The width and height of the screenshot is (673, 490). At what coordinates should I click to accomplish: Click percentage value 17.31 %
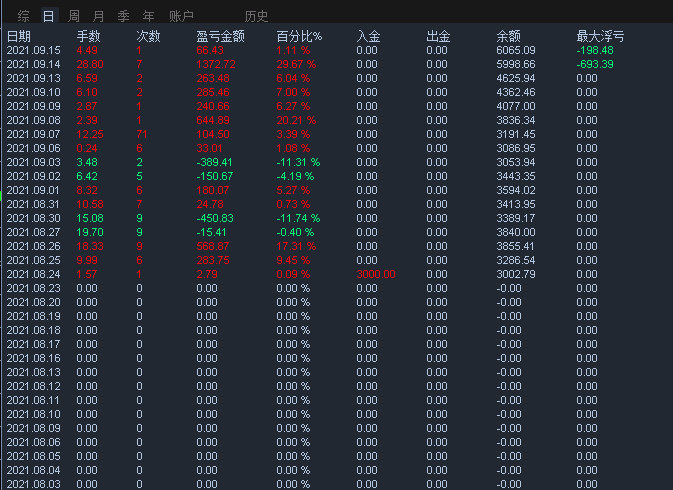(x=296, y=246)
